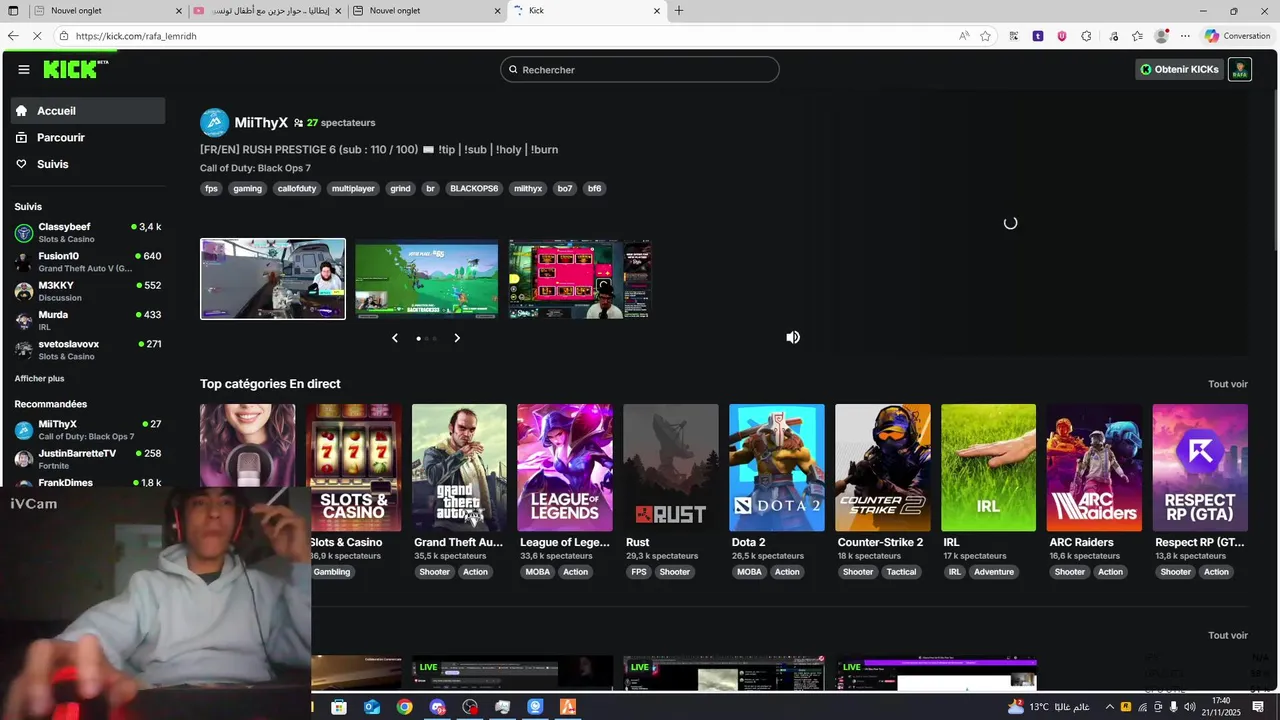The height and width of the screenshot is (720, 1280).
Task: Select third featured stream thumbnail
Action: pyautogui.click(x=580, y=280)
